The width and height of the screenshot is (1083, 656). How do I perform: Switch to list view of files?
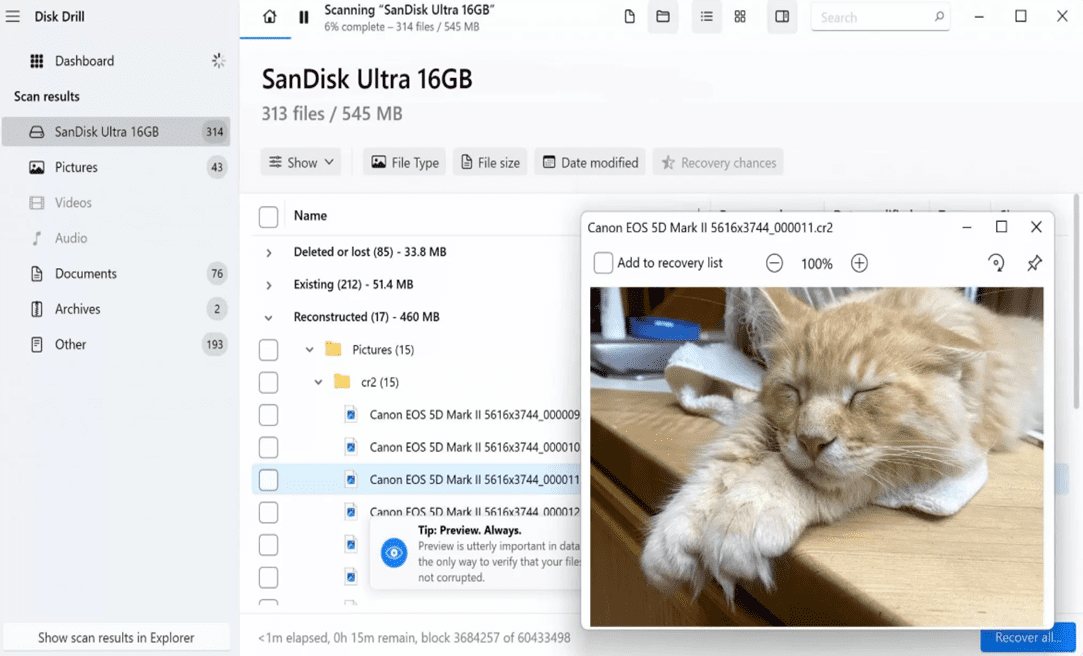click(706, 17)
